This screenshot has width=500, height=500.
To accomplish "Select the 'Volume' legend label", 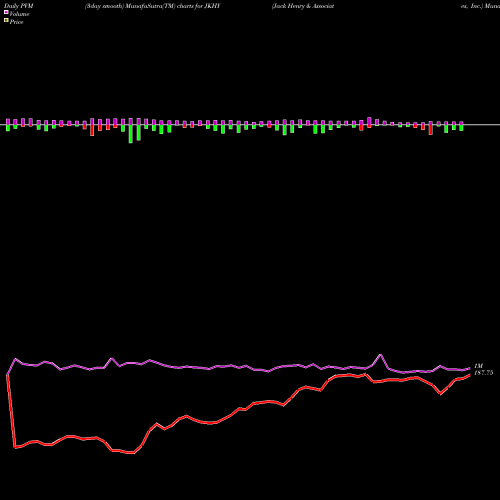I will point(19,14).
